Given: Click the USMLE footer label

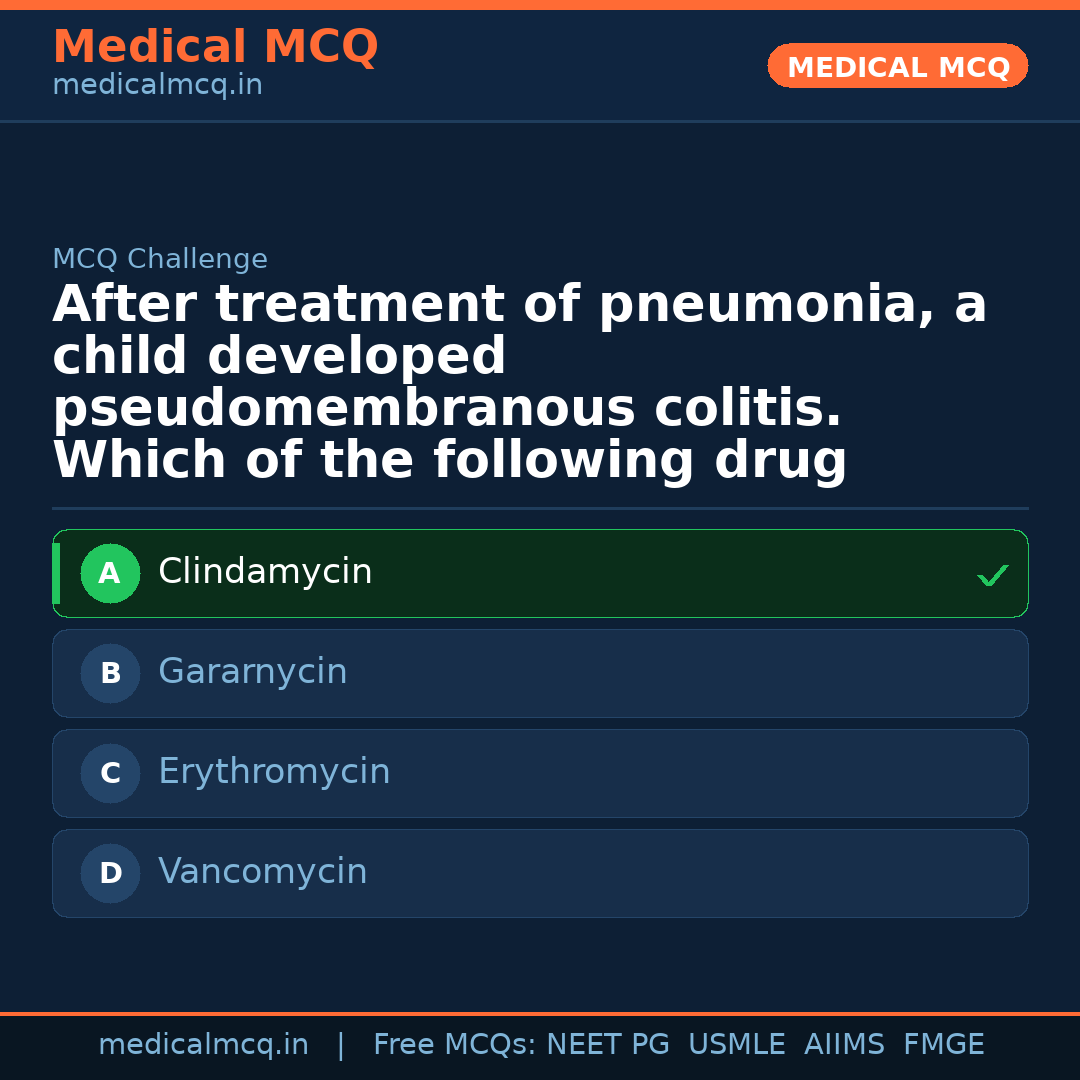Looking at the screenshot, I should pyautogui.click(x=736, y=1045).
